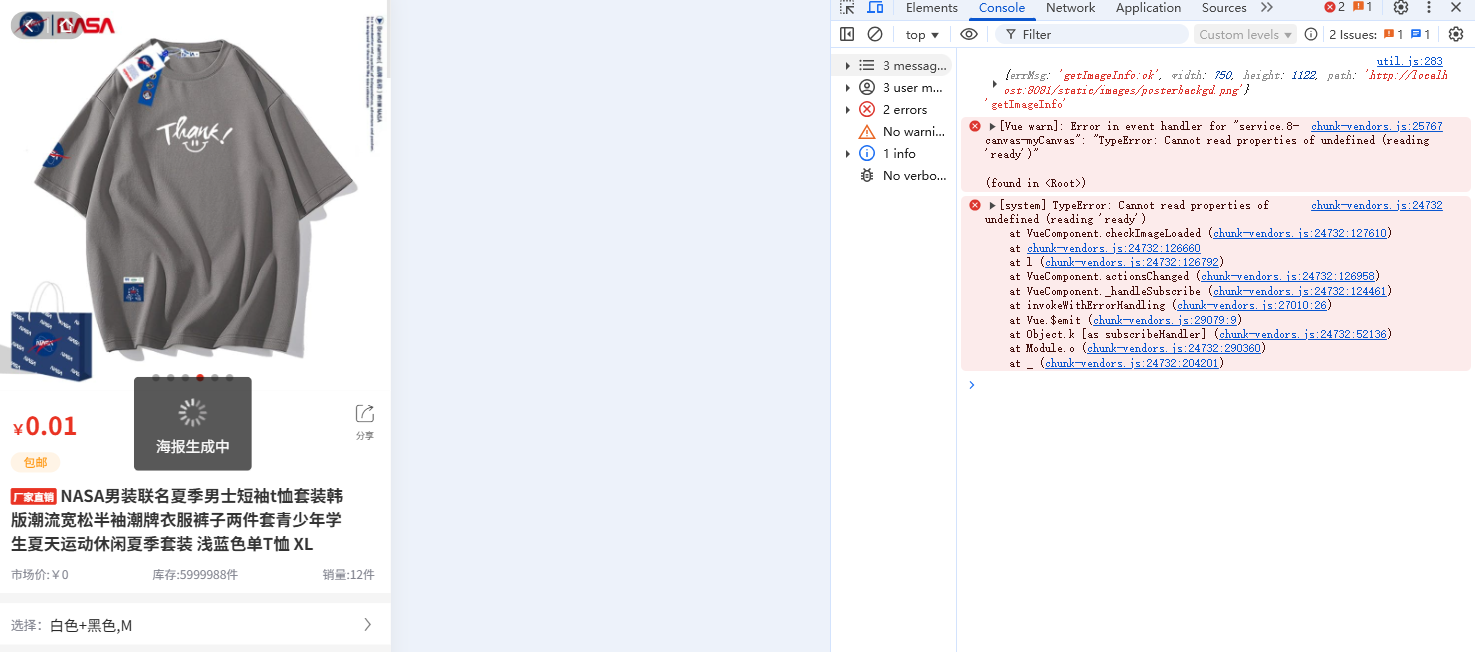Open the JavaScript context 'top' dropdown
The width and height of the screenshot is (1475, 652).
click(922, 34)
